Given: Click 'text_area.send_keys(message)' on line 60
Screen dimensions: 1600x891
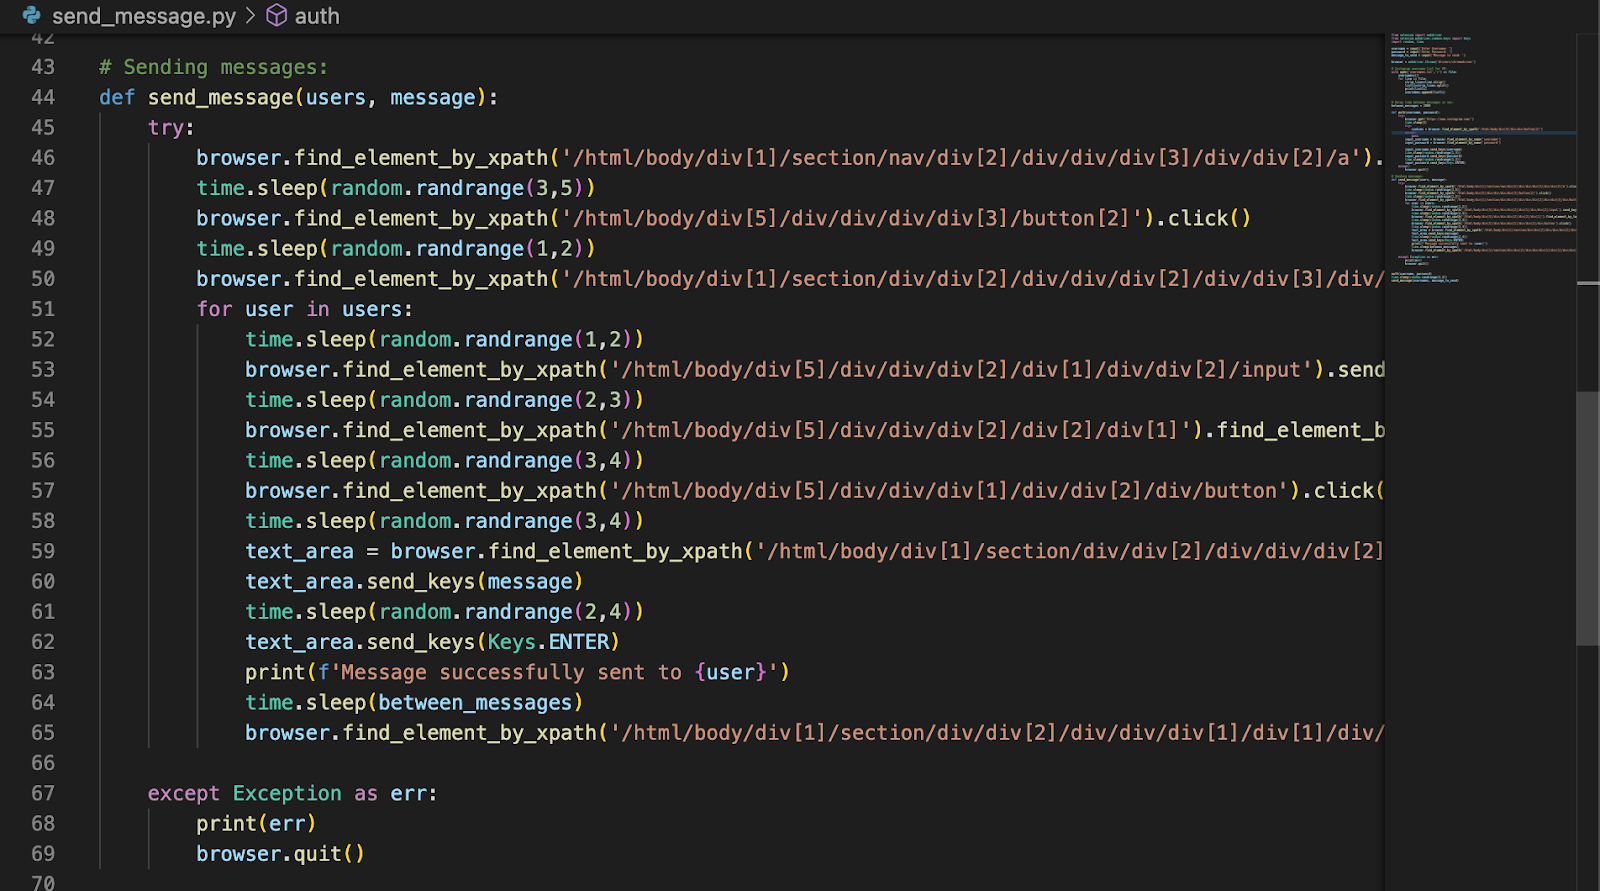Looking at the screenshot, I should (x=414, y=581).
